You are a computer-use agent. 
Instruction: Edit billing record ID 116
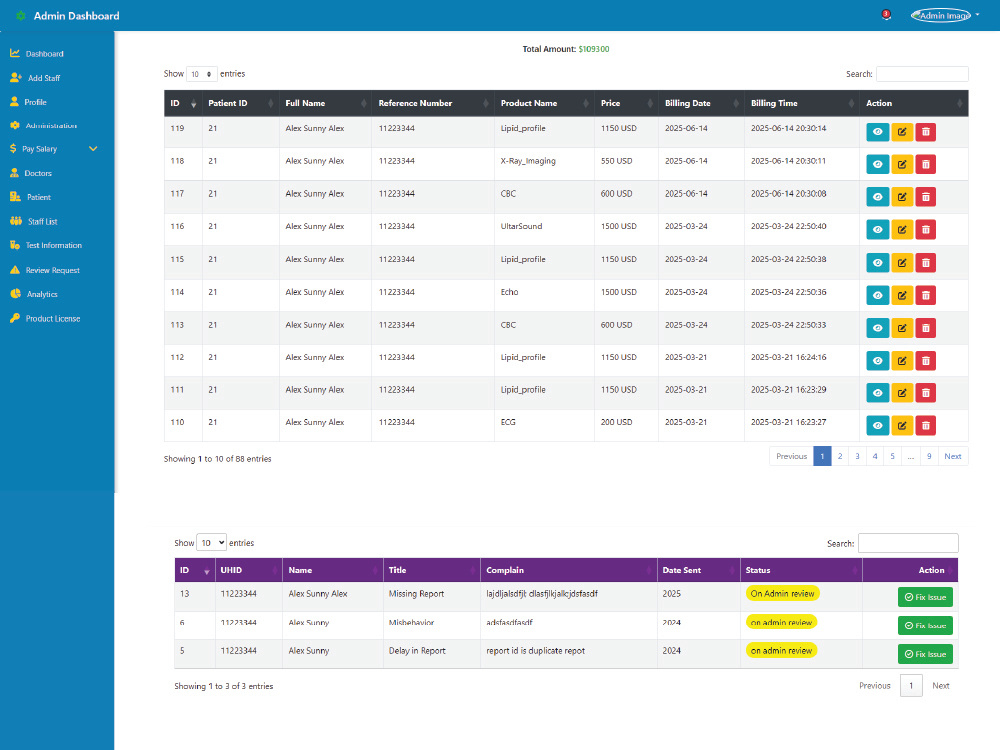[x=902, y=230]
